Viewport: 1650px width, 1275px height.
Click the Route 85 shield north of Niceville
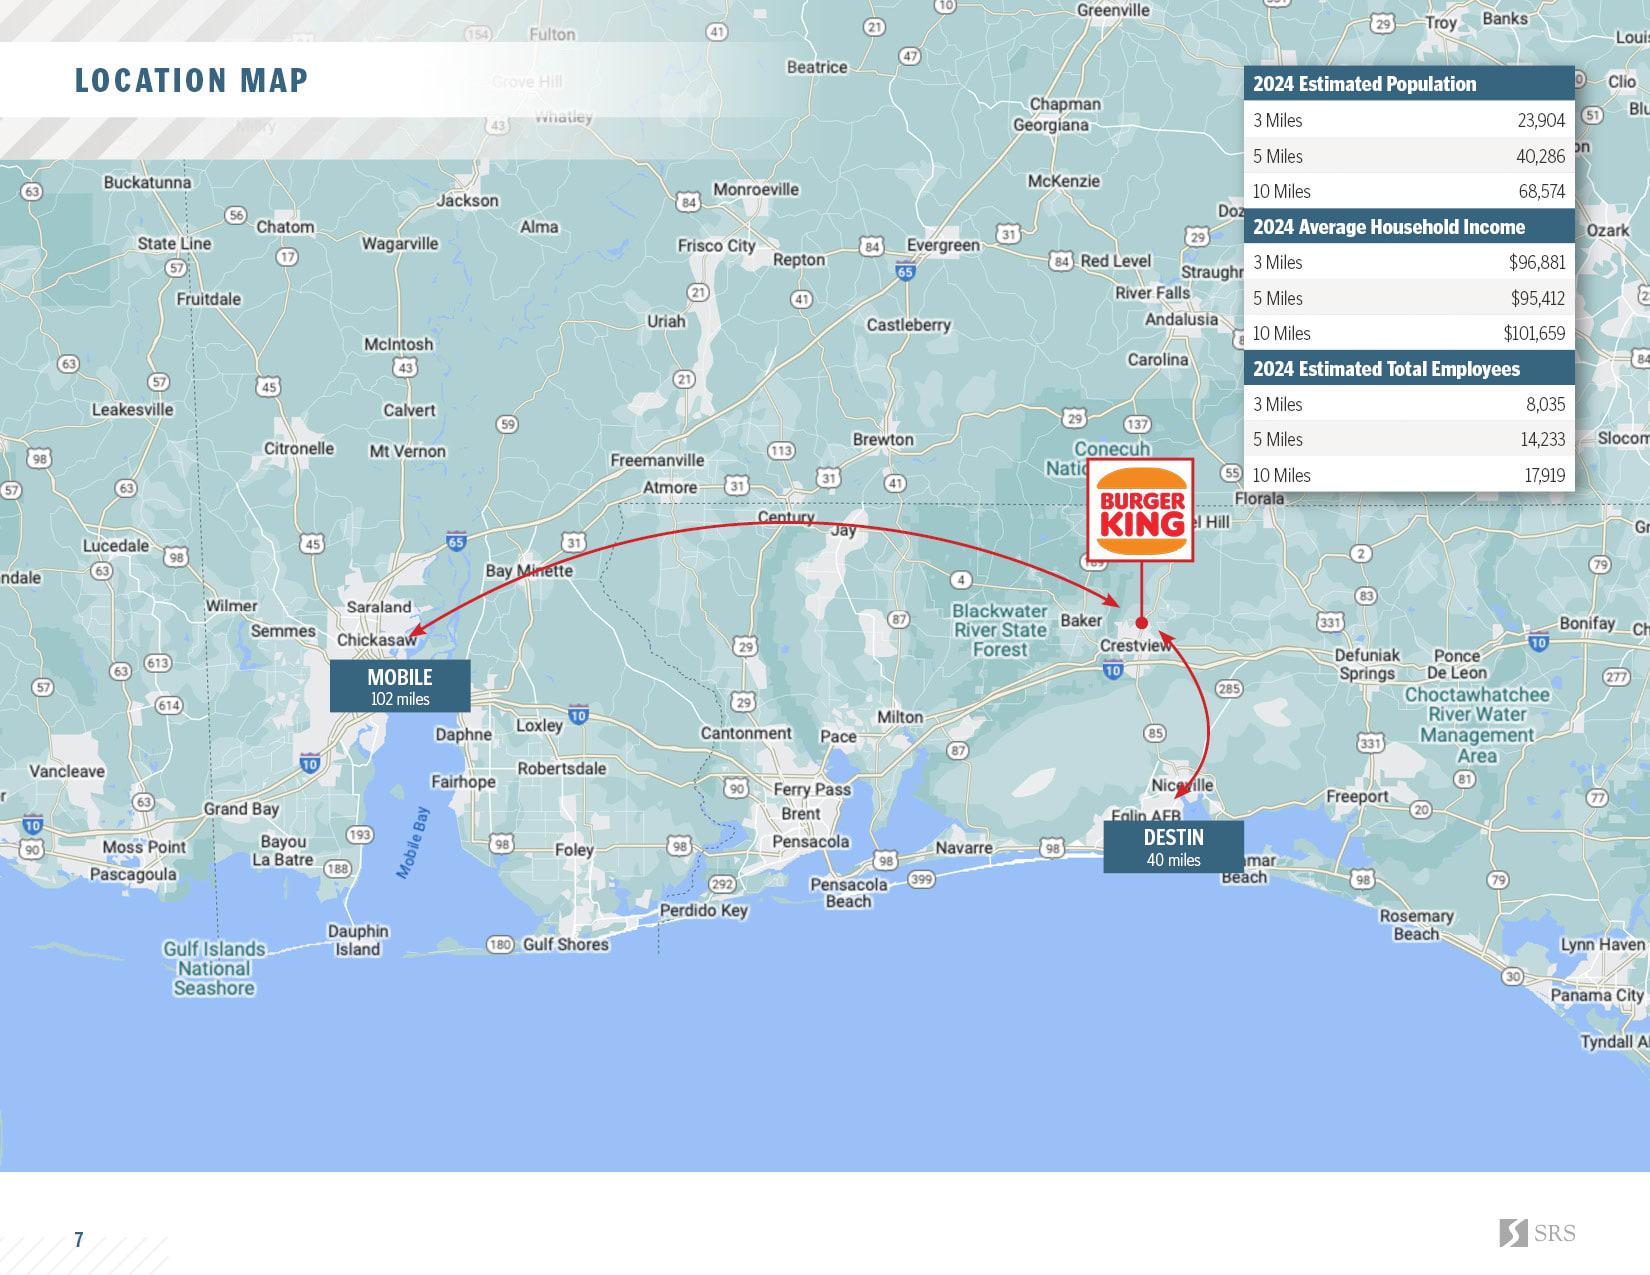(1155, 733)
